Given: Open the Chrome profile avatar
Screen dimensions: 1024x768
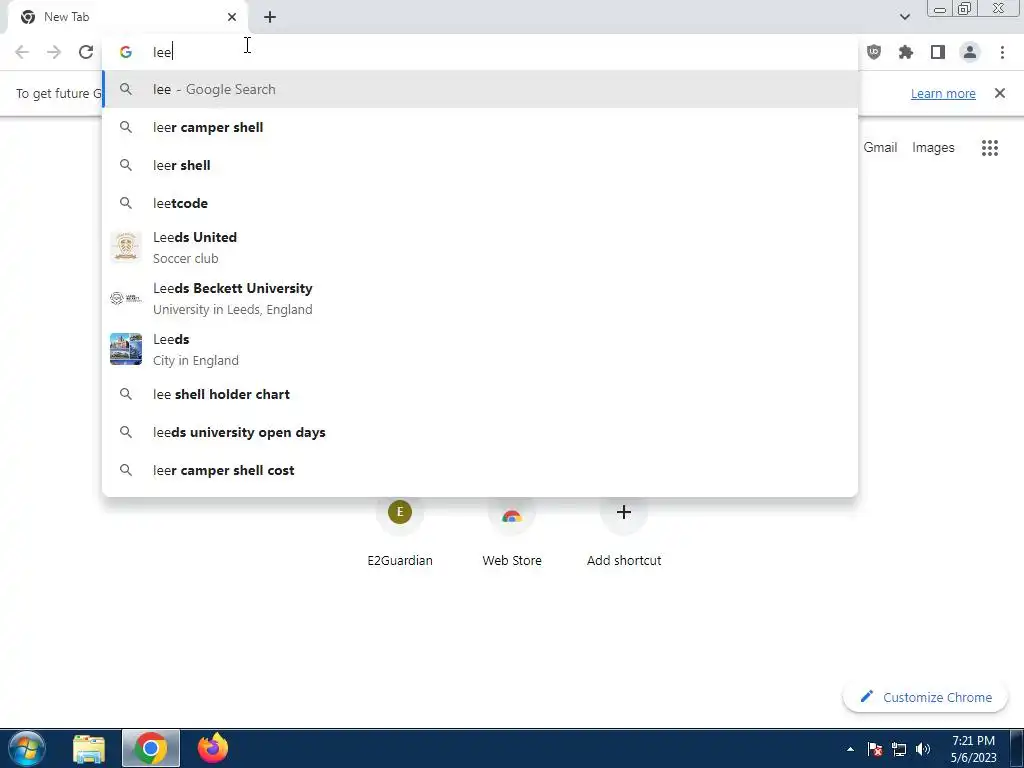Looking at the screenshot, I should pyautogui.click(x=970, y=52).
